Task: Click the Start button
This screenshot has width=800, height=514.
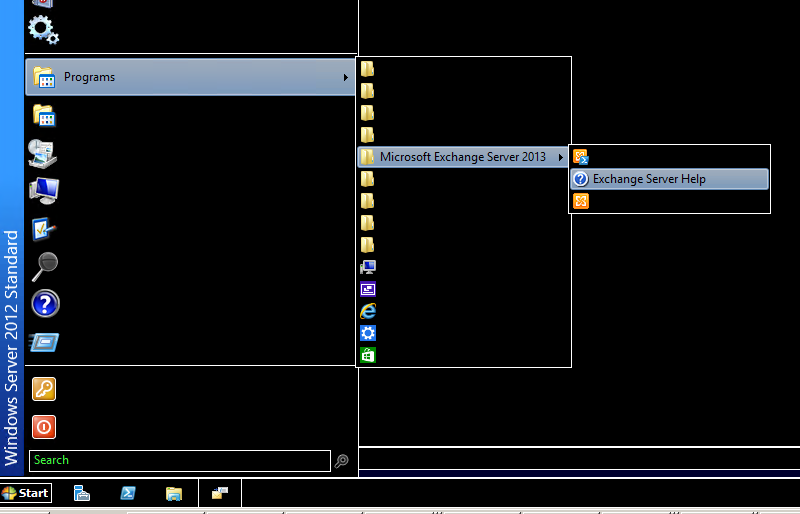Action: tap(26, 493)
